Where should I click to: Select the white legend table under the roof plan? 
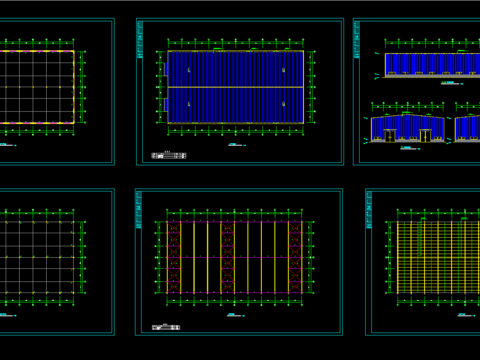[169, 155]
